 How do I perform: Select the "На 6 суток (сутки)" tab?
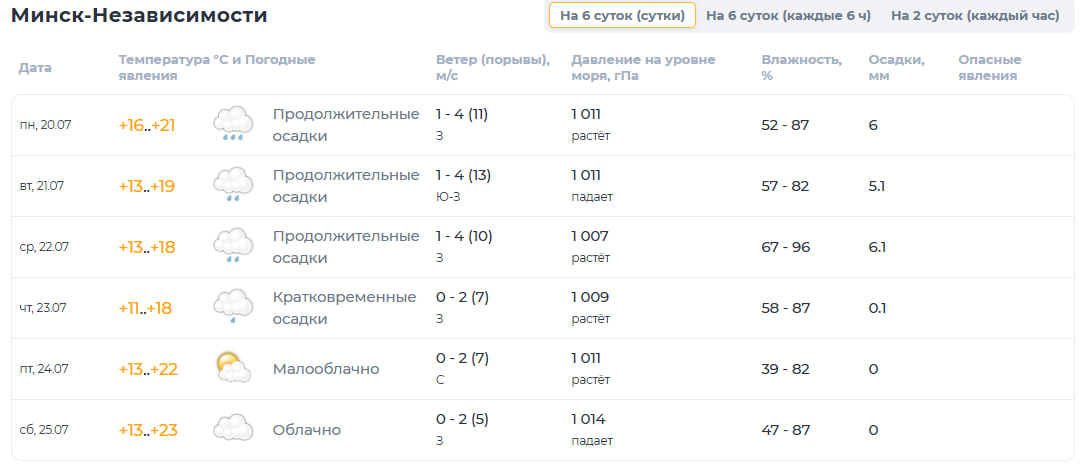(x=622, y=16)
